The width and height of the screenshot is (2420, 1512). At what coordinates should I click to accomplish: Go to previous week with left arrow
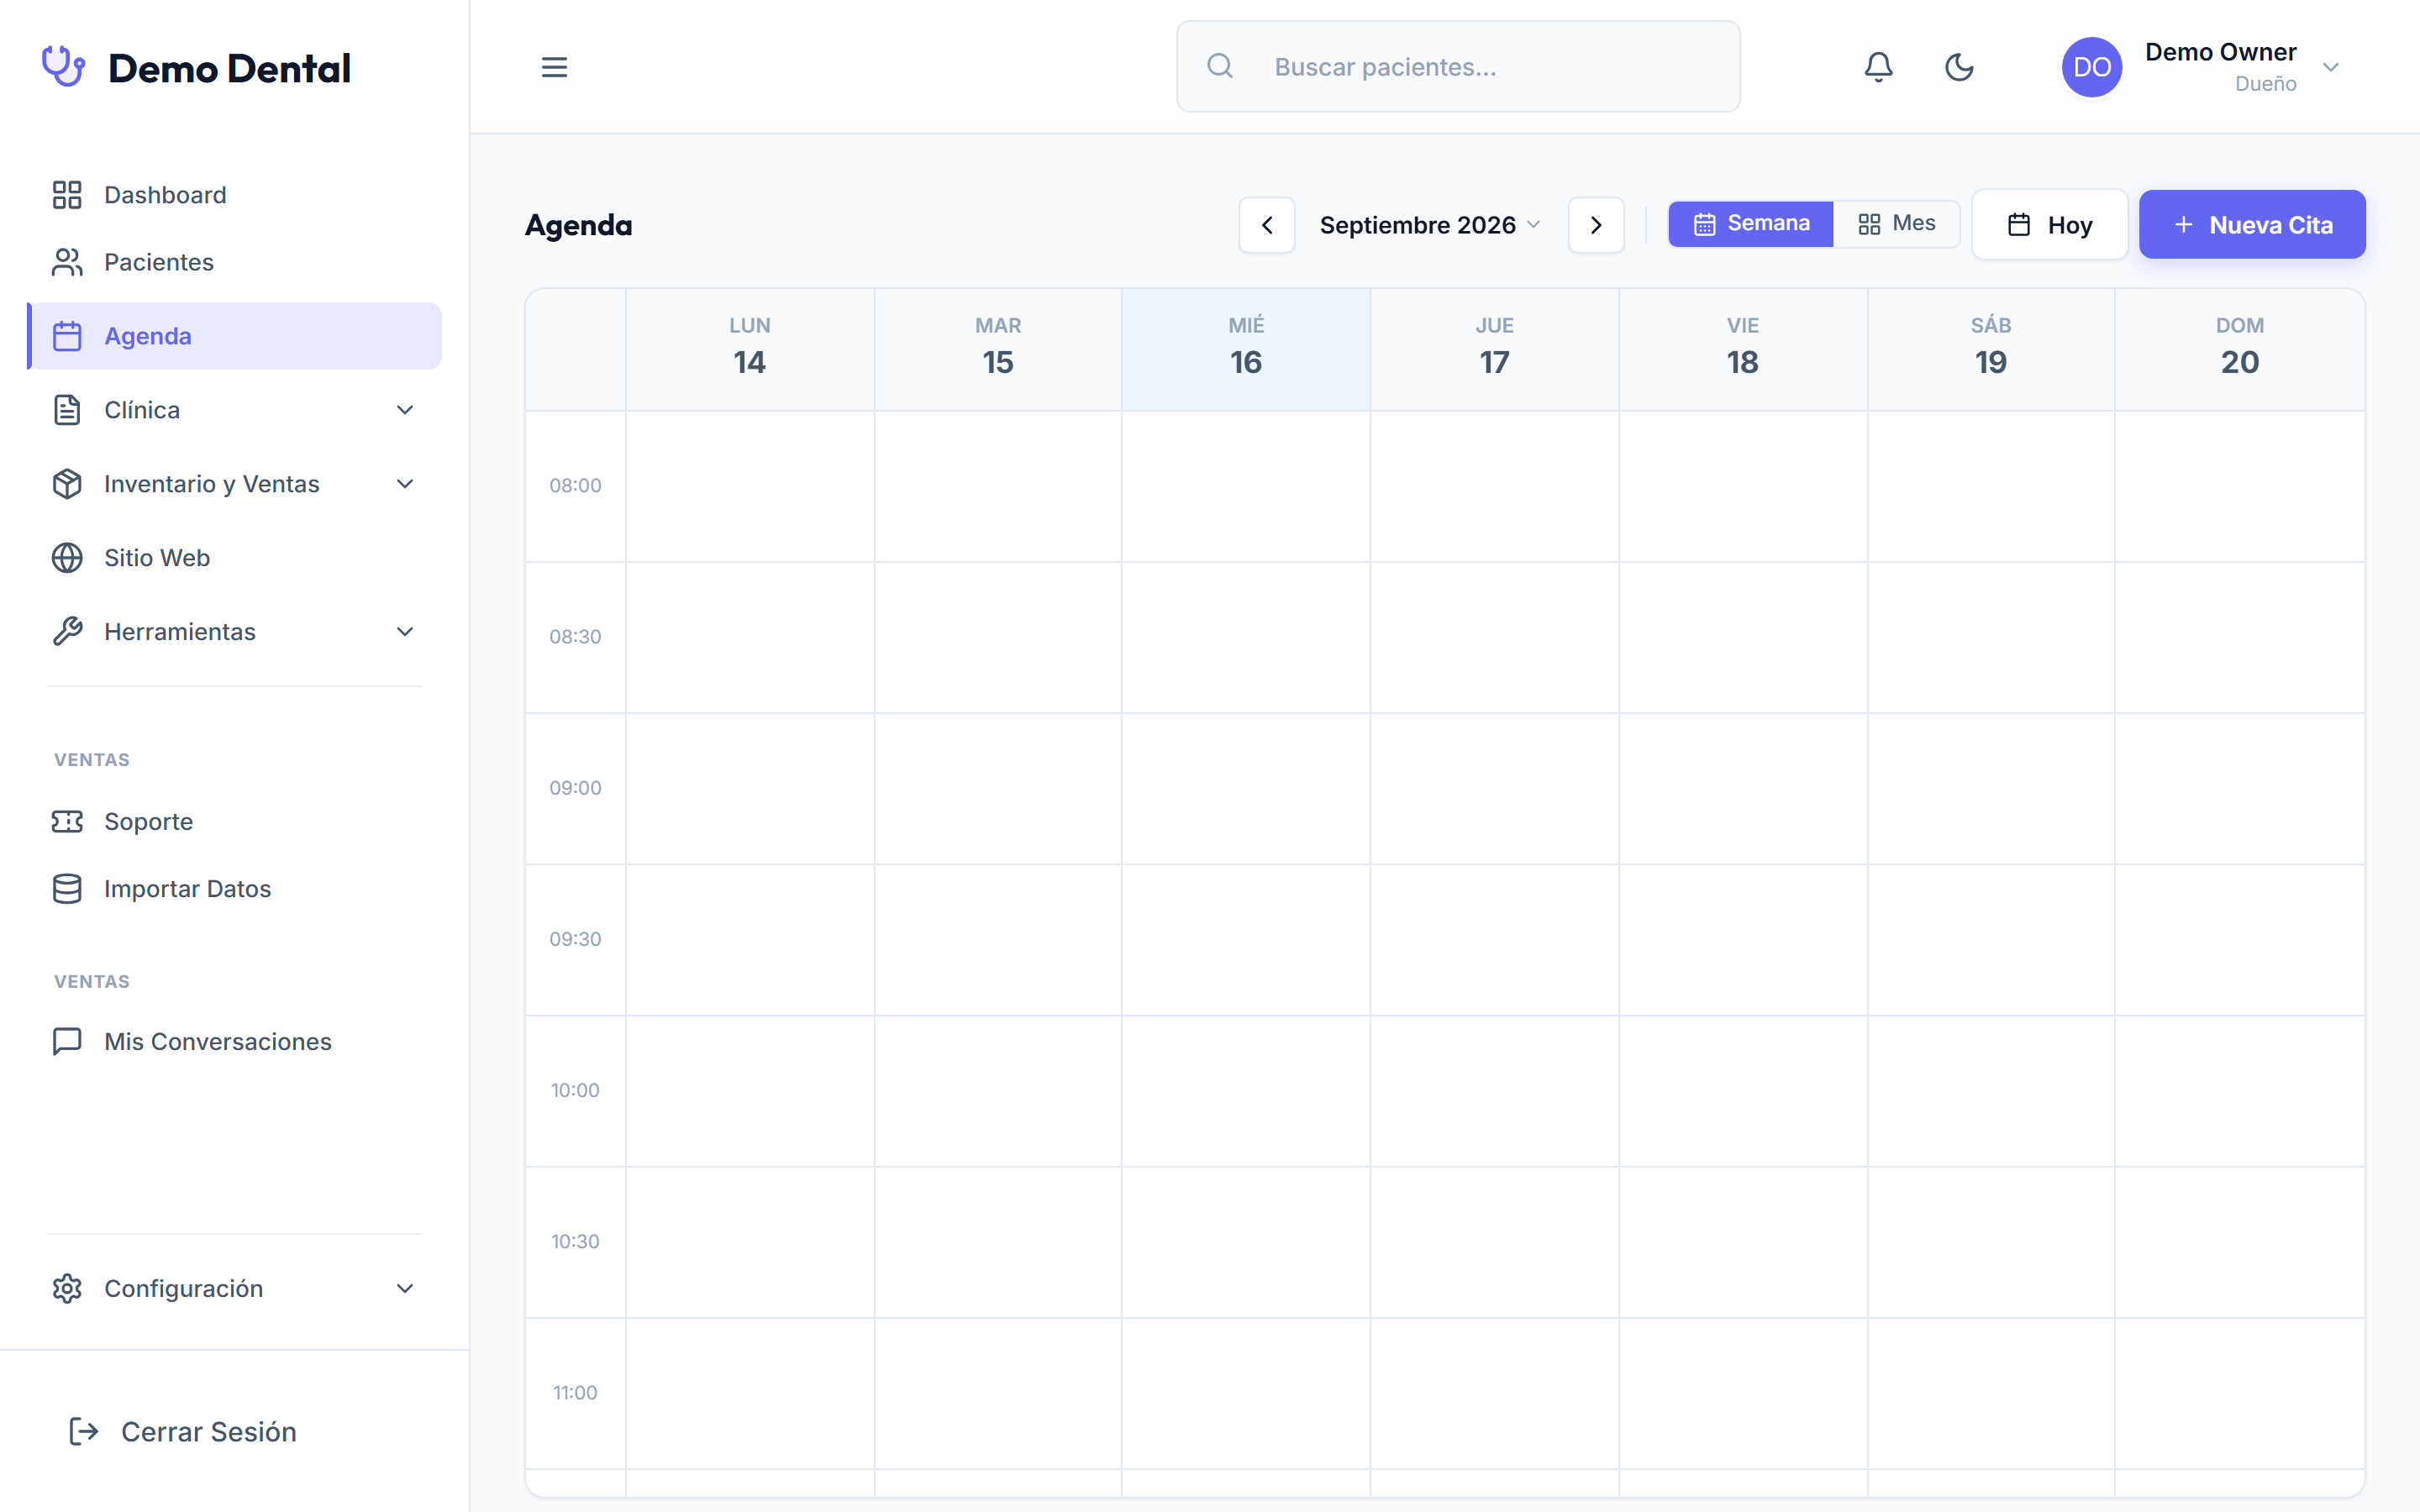tap(1267, 225)
